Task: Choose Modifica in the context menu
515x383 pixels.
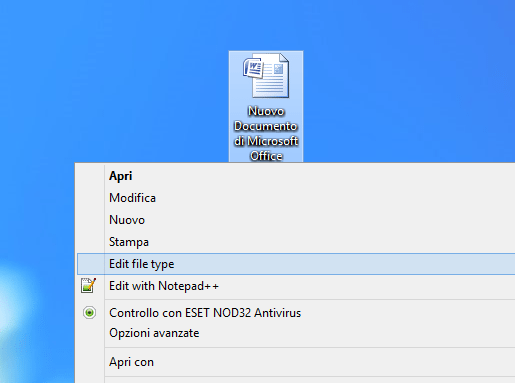Action: [296, 198]
